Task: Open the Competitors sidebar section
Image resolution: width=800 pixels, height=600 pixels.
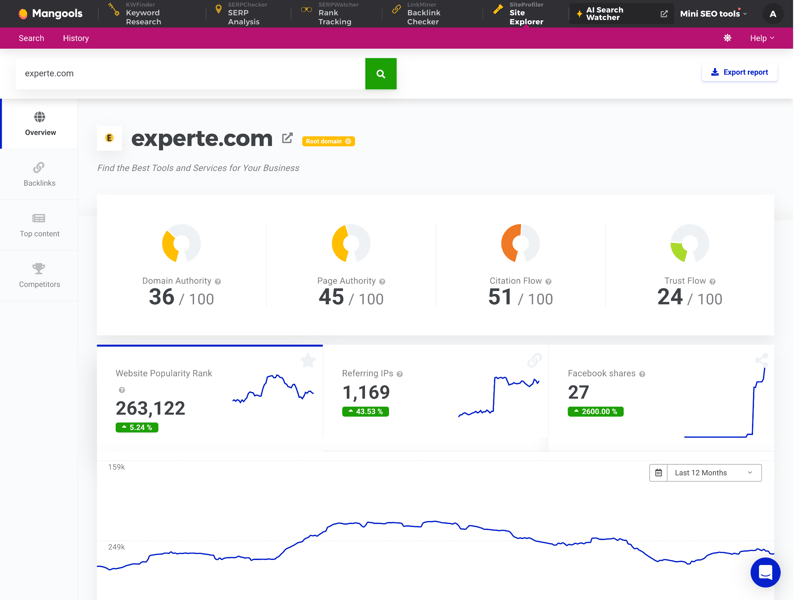Action: 39,276
